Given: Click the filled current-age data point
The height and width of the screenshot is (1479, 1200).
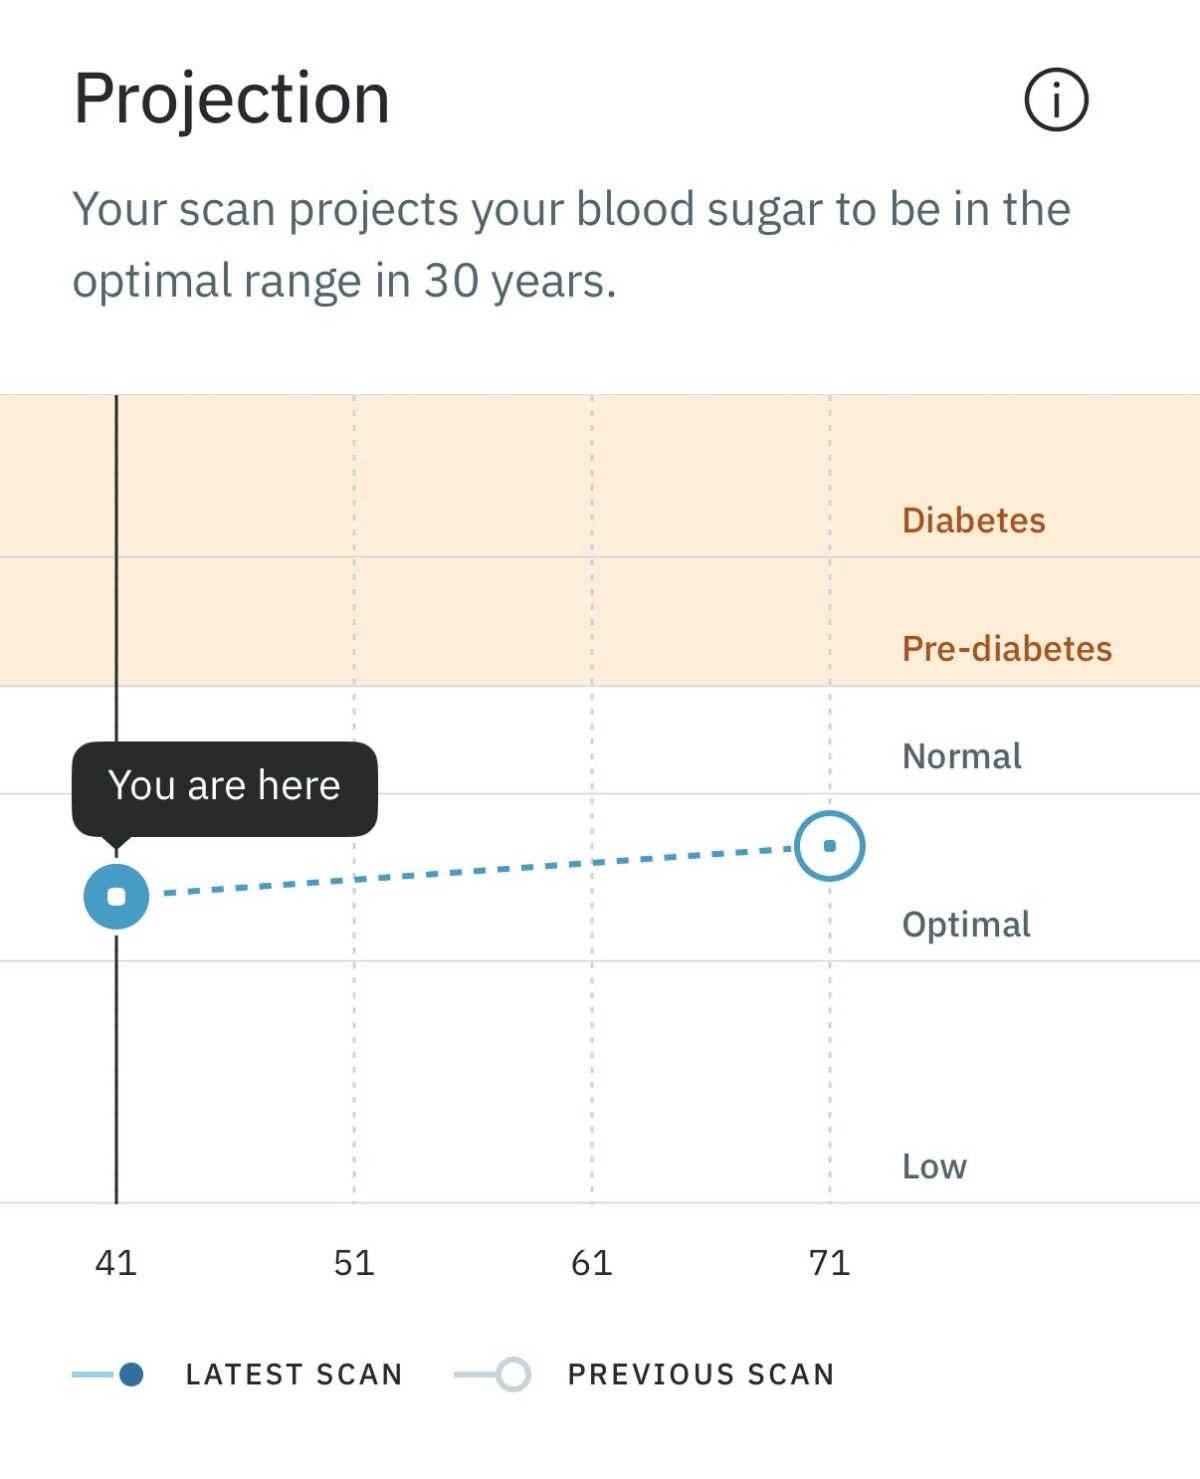Looking at the screenshot, I should click(116, 896).
